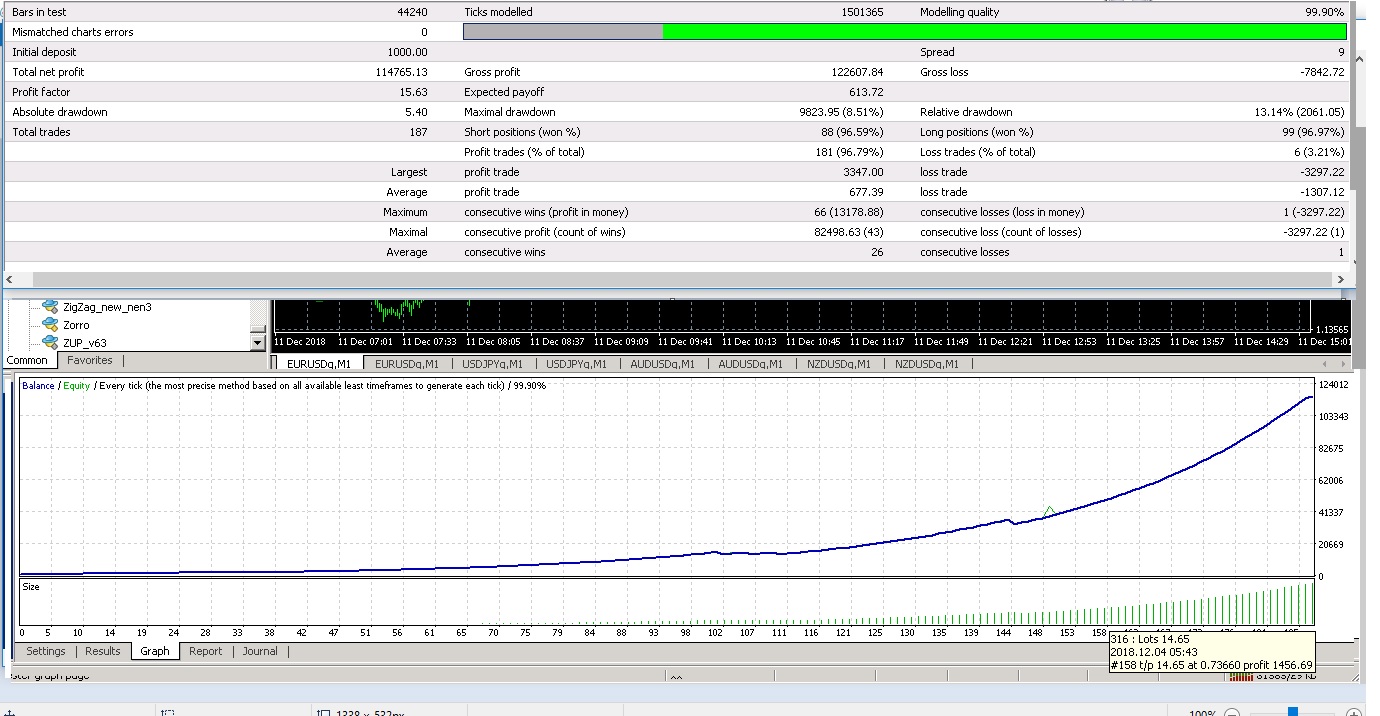This screenshot has width=1380, height=716.
Task: Switch to the Results tab
Action: click(x=103, y=651)
